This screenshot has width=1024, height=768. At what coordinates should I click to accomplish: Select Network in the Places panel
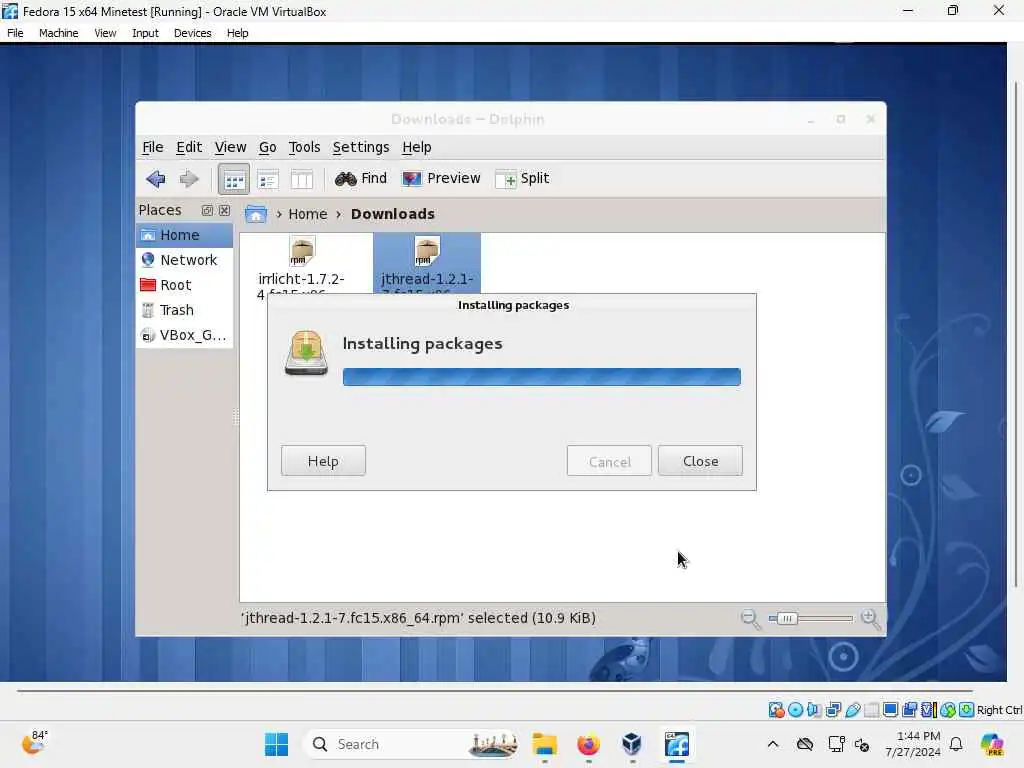184,260
